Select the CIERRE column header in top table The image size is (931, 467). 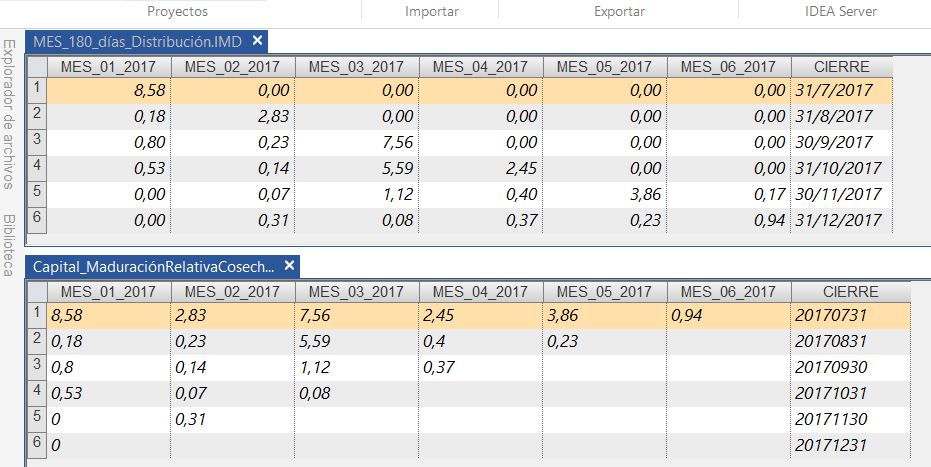(841, 67)
